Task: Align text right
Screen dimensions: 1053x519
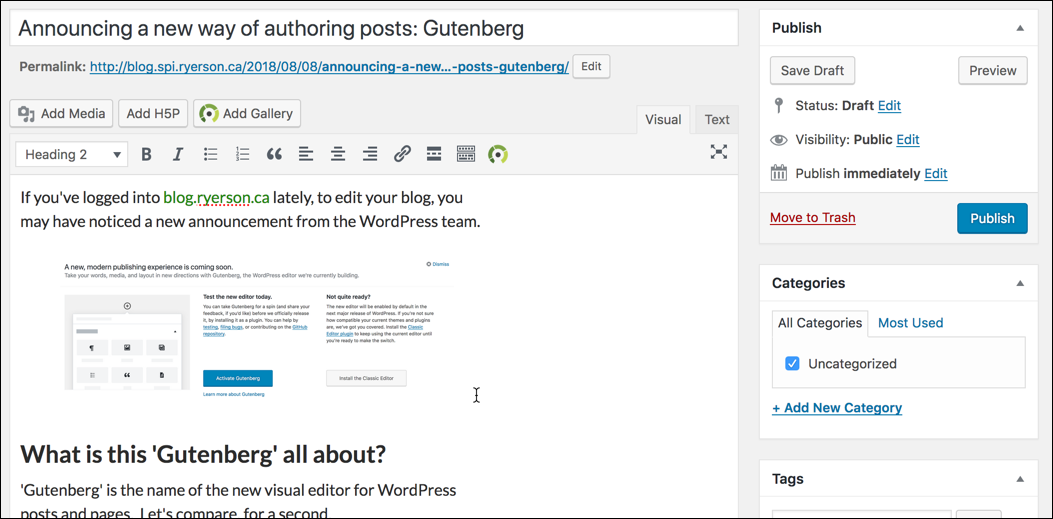Action: click(369, 154)
